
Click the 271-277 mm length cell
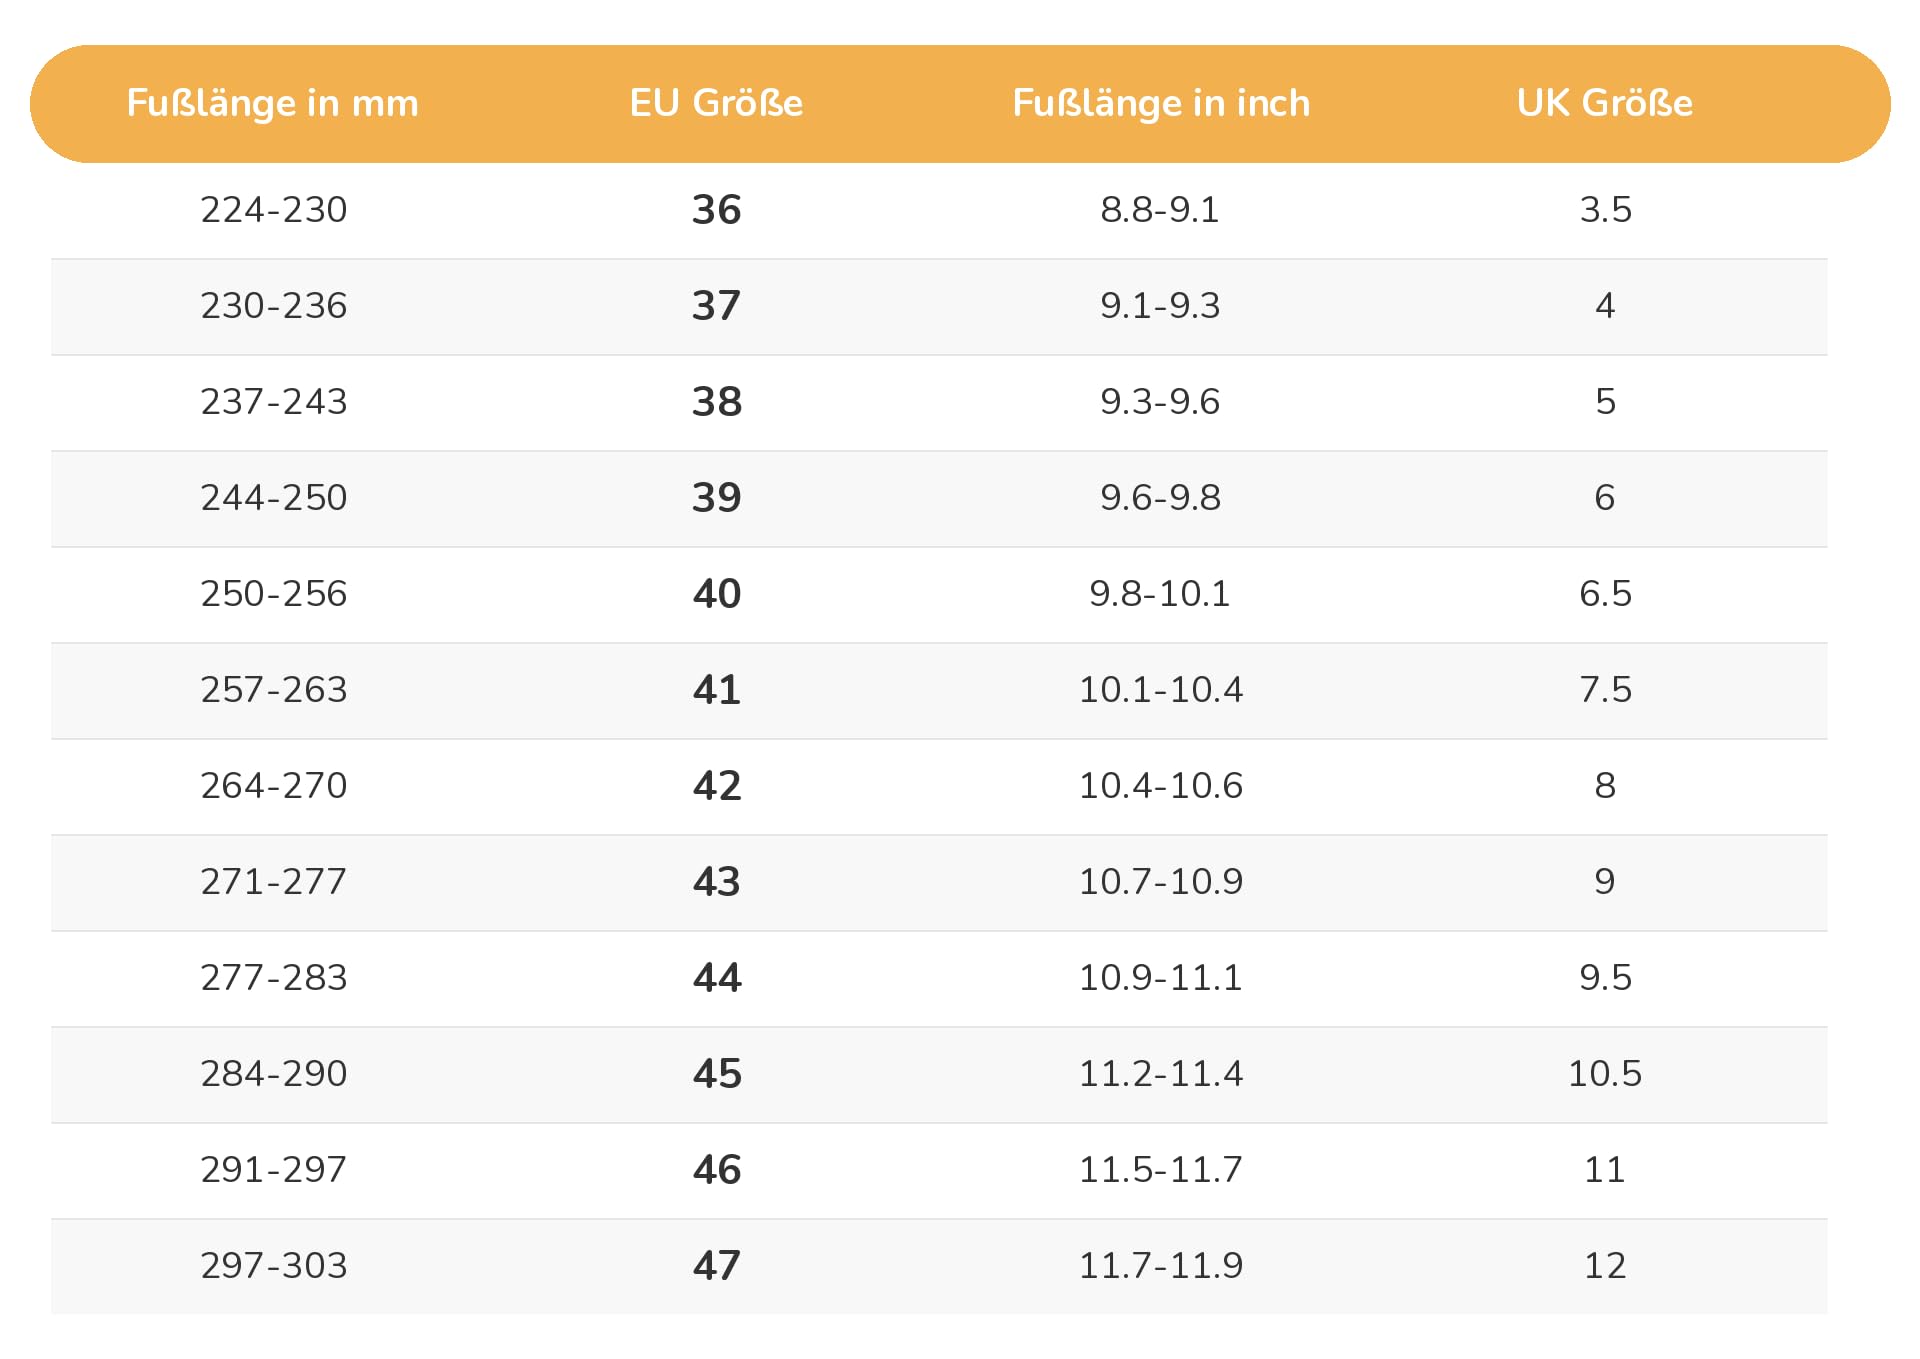click(273, 882)
